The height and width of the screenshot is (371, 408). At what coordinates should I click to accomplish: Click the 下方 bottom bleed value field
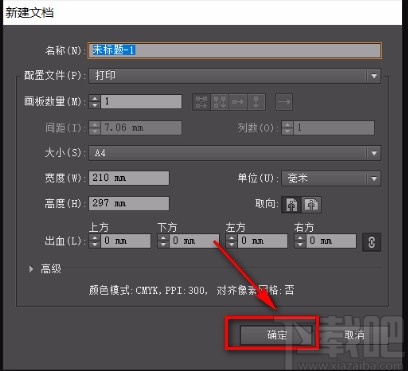[x=194, y=241]
